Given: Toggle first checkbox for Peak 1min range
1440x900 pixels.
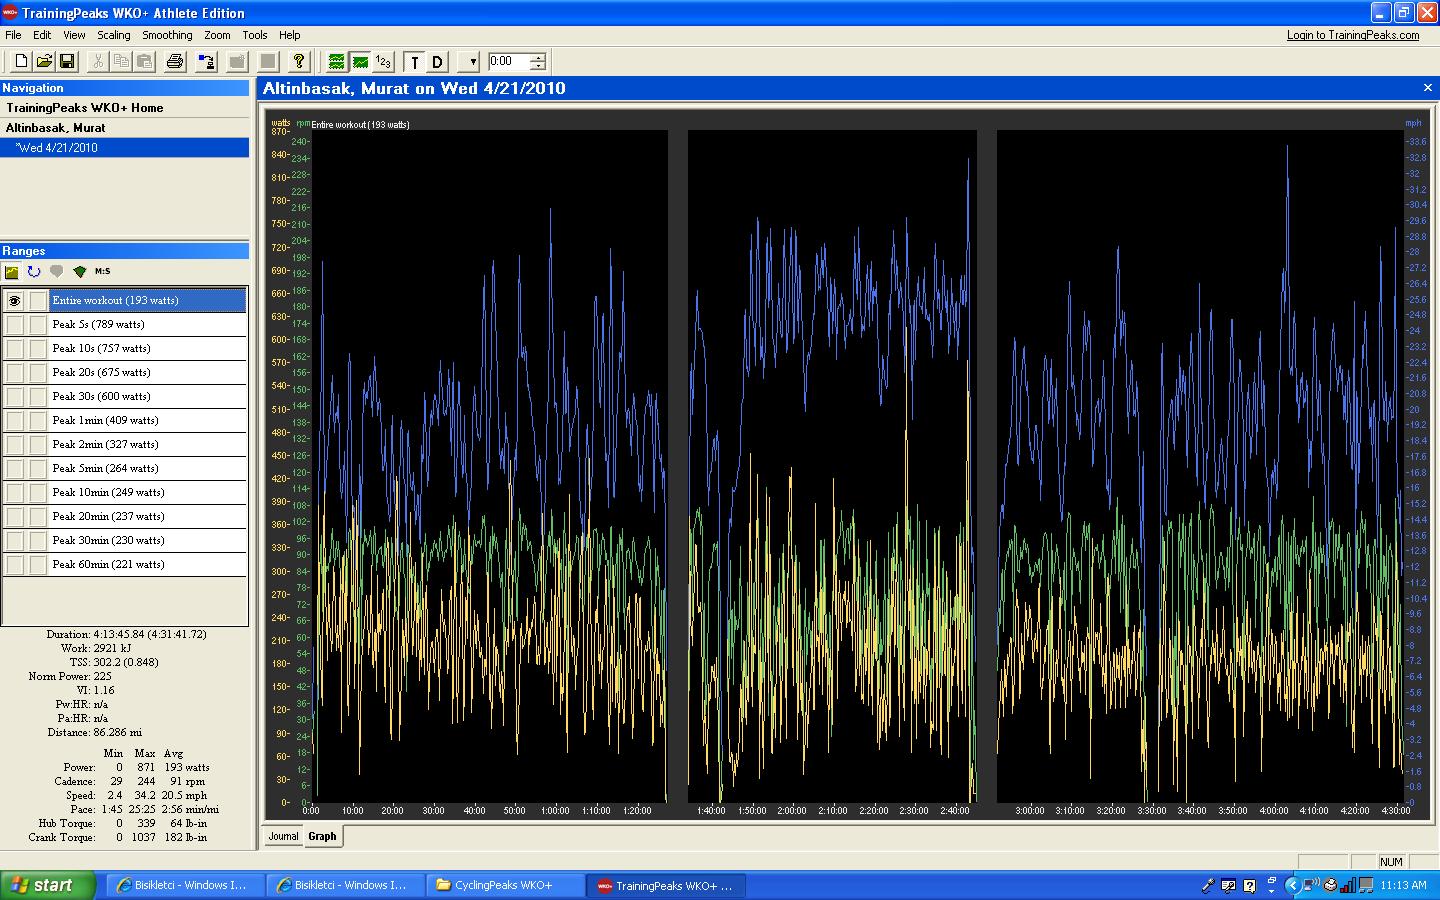Looking at the screenshot, I should point(14,421).
